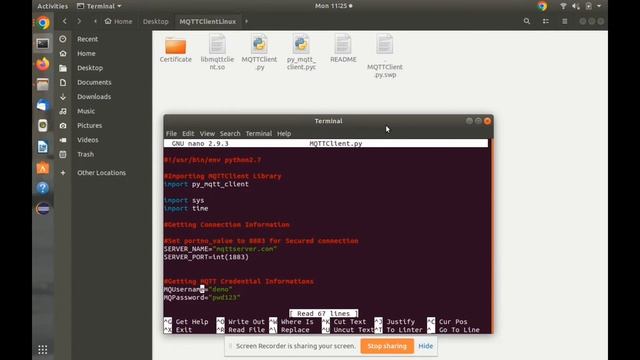
Task: Click 'Go To Line' nano shortcut
Action: pos(453,330)
